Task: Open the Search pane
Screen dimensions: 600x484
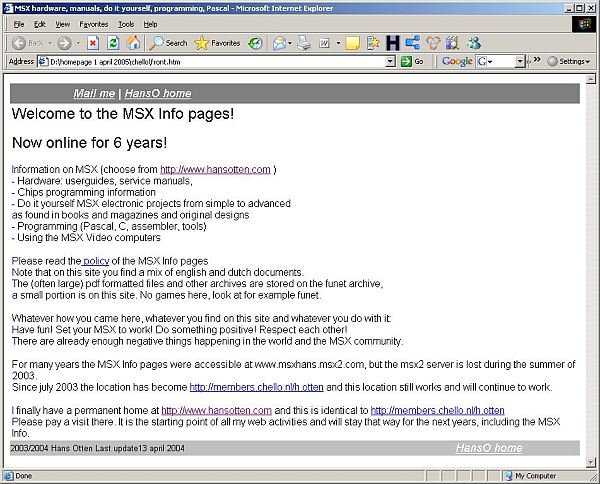Action: pos(168,43)
